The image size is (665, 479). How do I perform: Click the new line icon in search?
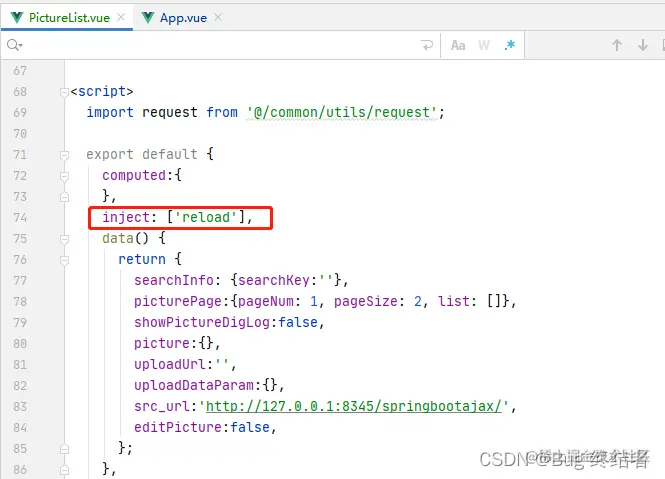point(427,45)
